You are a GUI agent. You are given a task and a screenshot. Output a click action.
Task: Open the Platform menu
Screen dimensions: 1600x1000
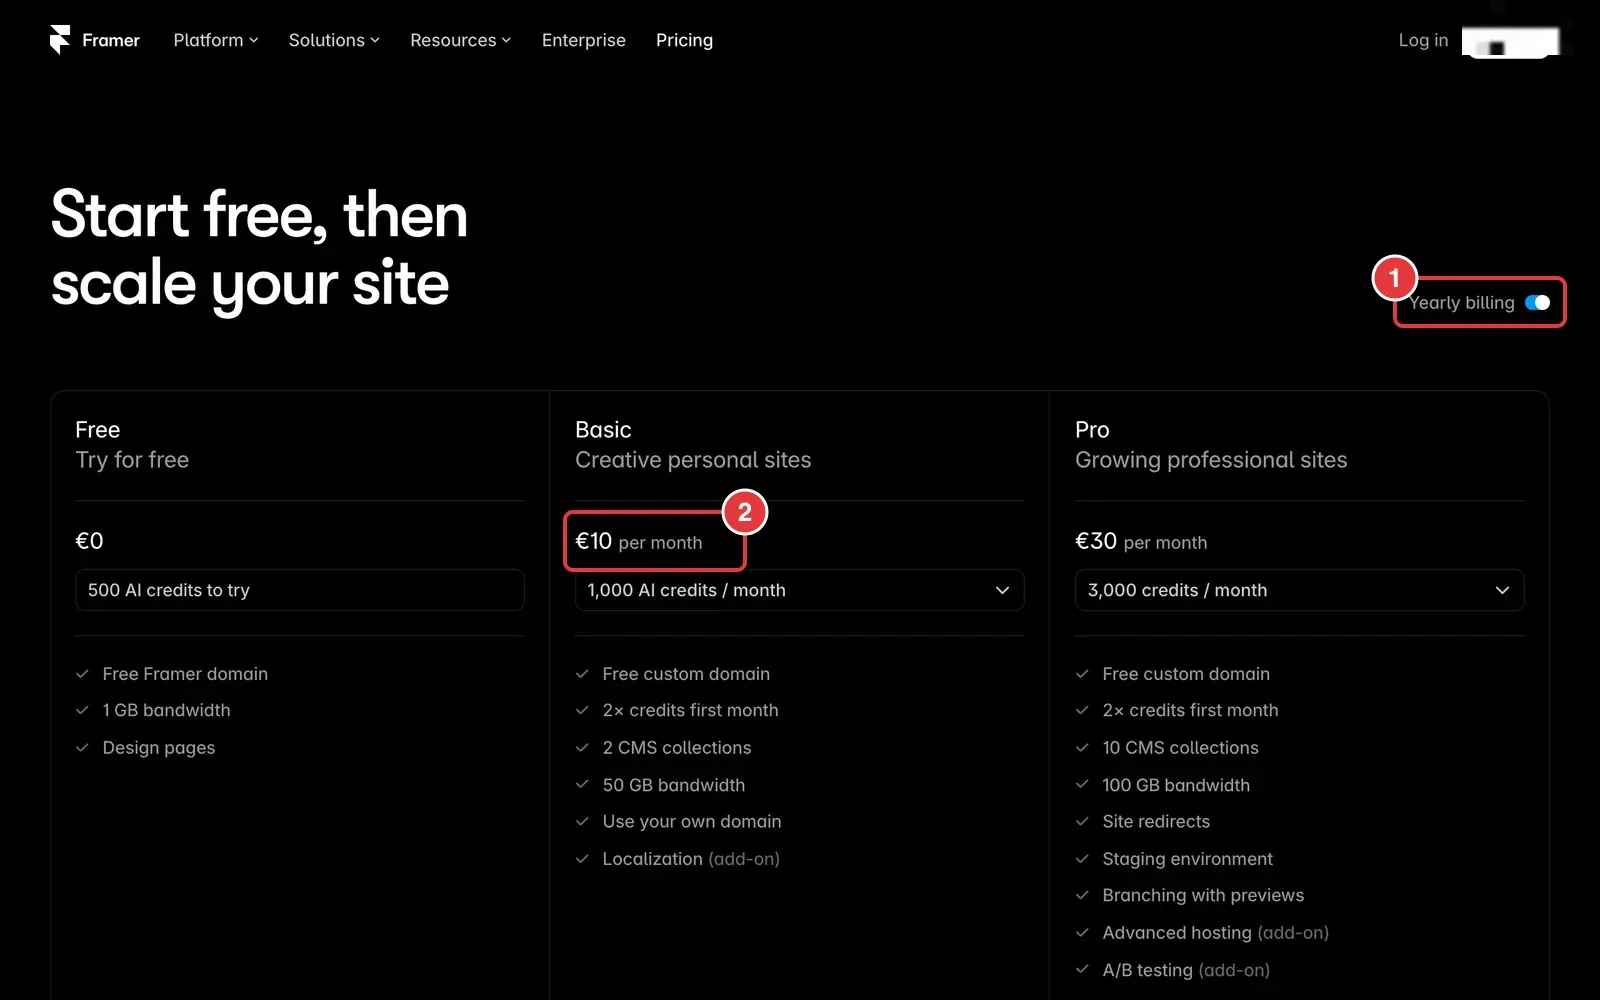point(216,40)
